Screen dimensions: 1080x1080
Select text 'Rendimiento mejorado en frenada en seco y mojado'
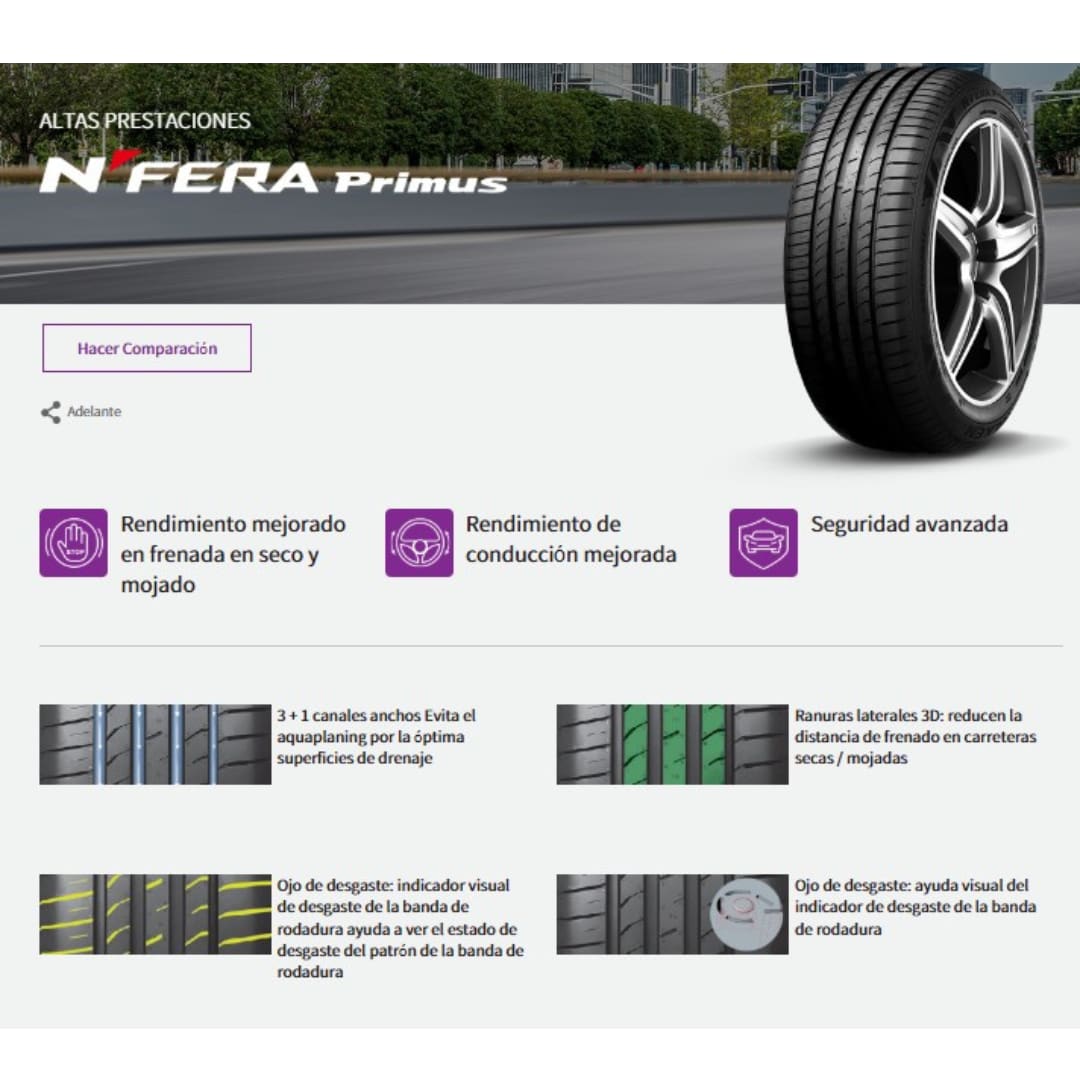click(233, 554)
